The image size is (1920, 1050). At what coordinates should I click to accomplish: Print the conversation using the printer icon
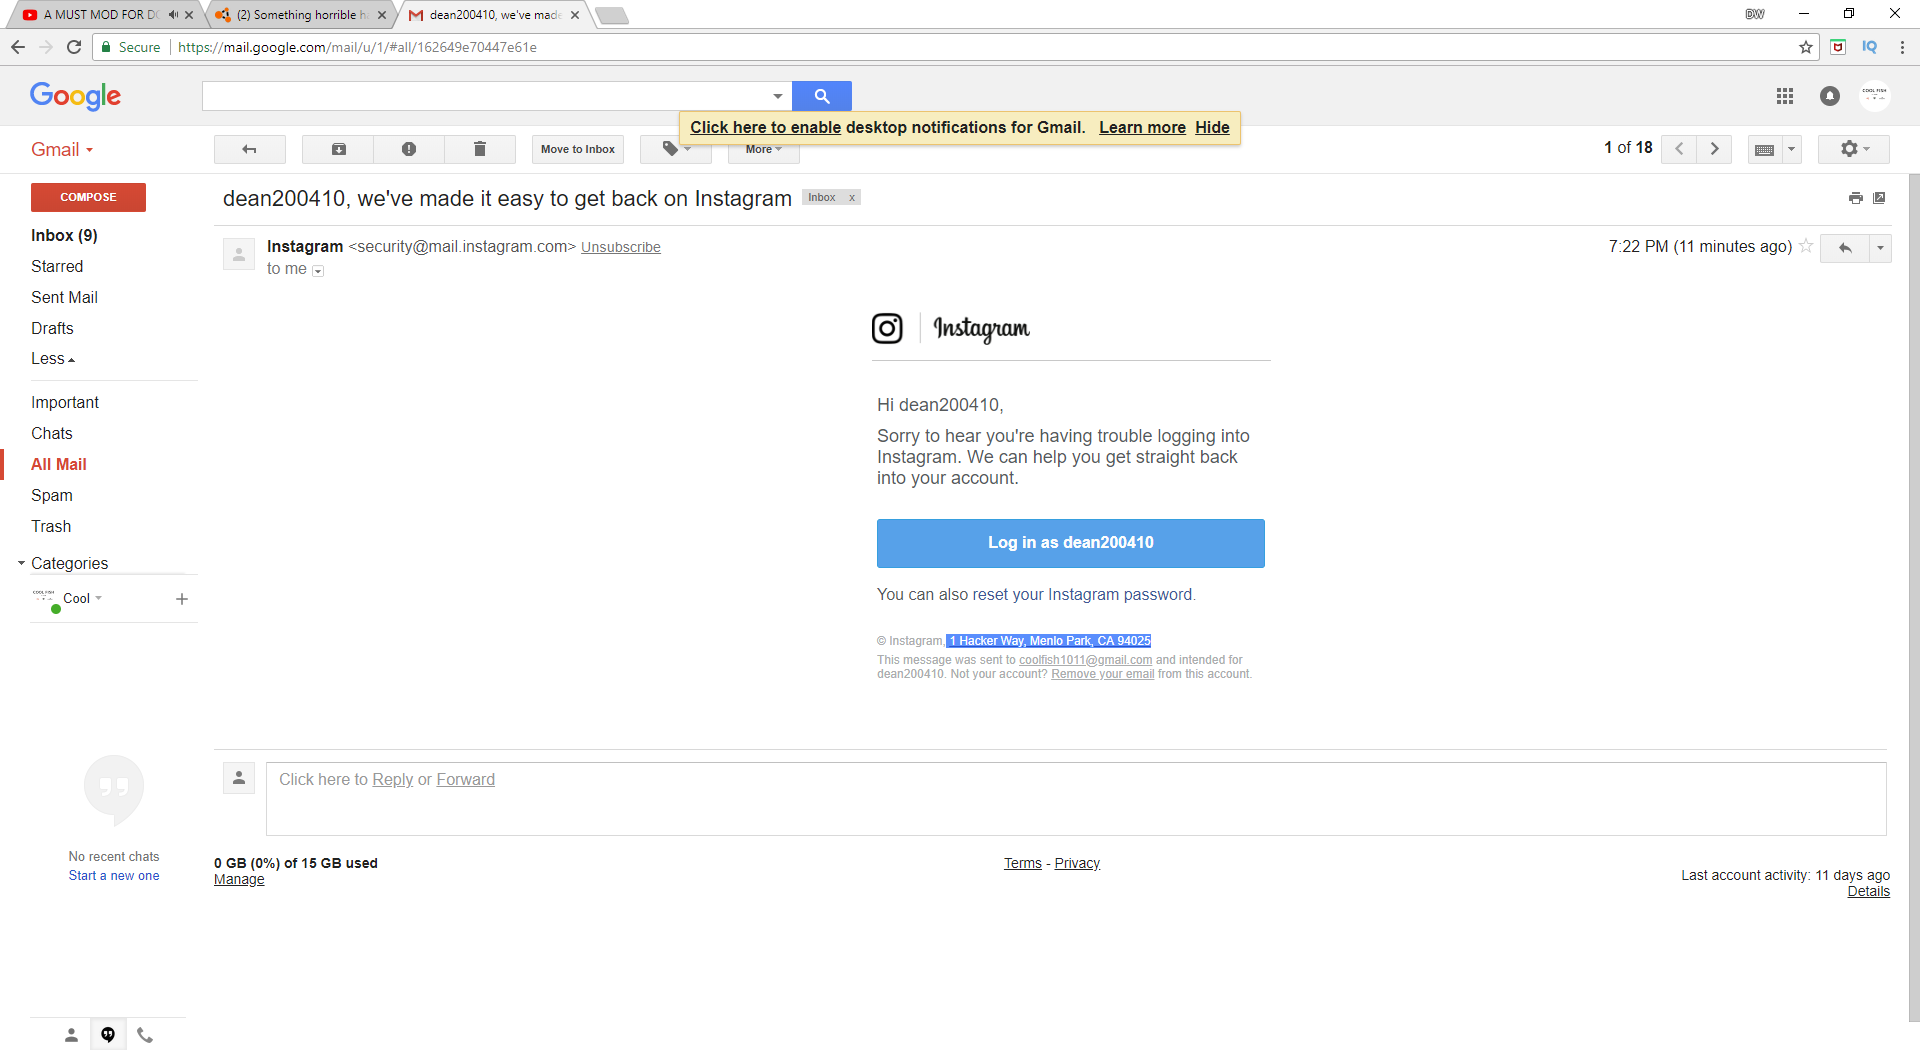click(1856, 198)
